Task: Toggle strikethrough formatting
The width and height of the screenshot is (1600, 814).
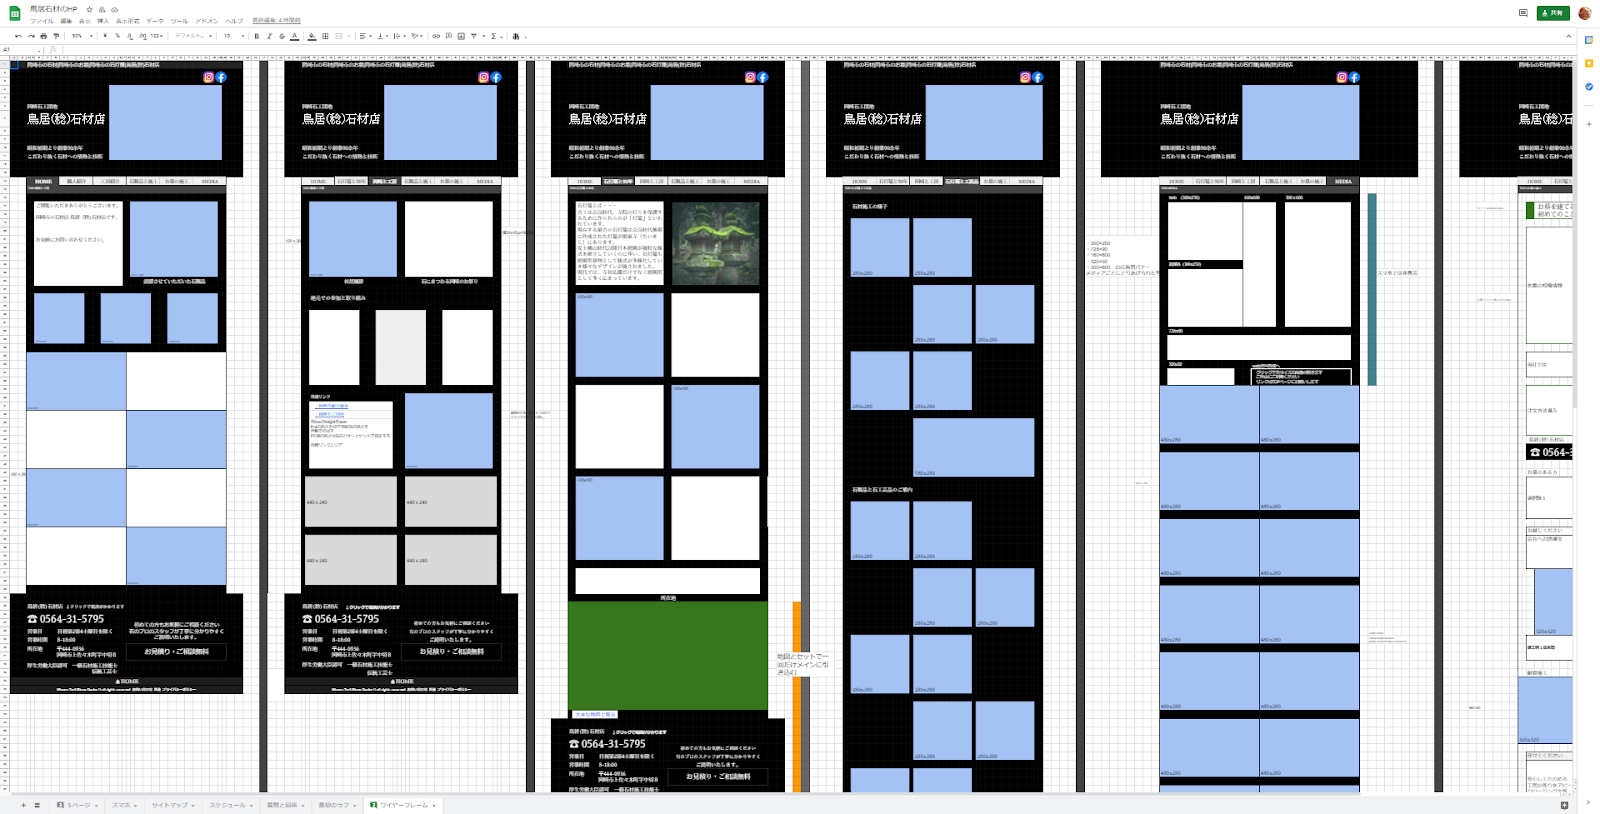Action: [x=282, y=36]
